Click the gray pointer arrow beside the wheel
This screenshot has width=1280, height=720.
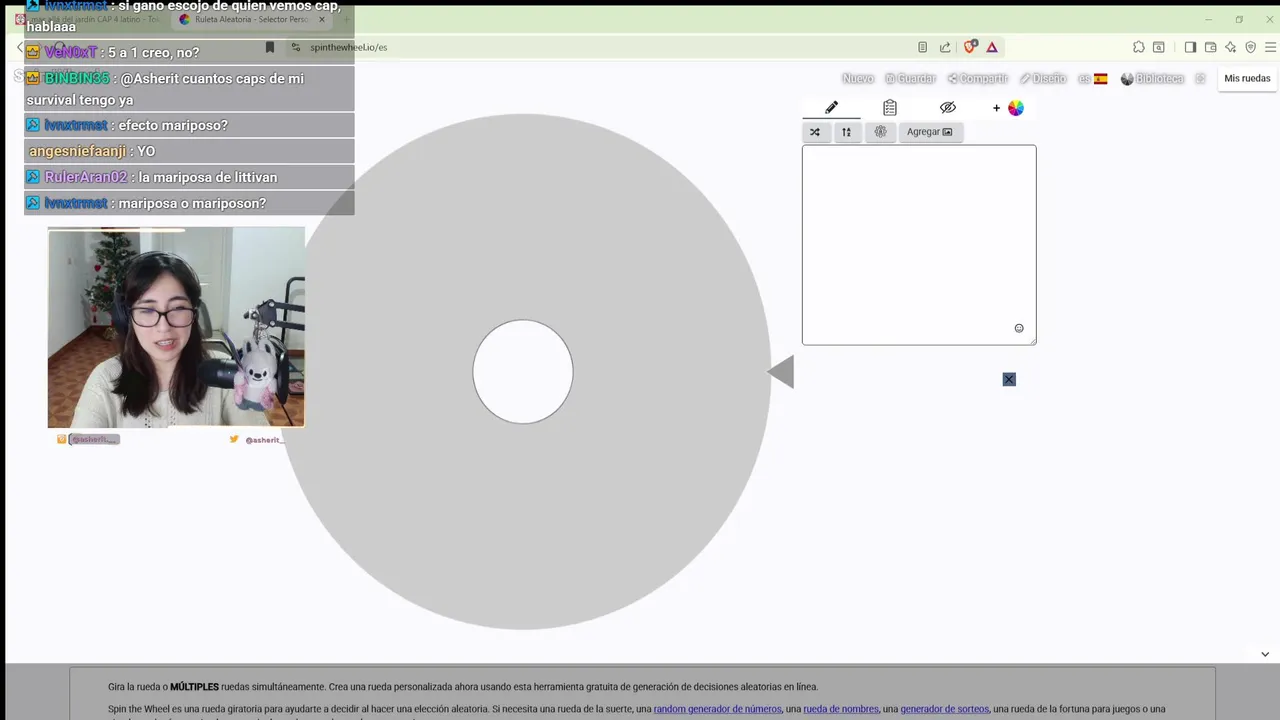point(781,372)
